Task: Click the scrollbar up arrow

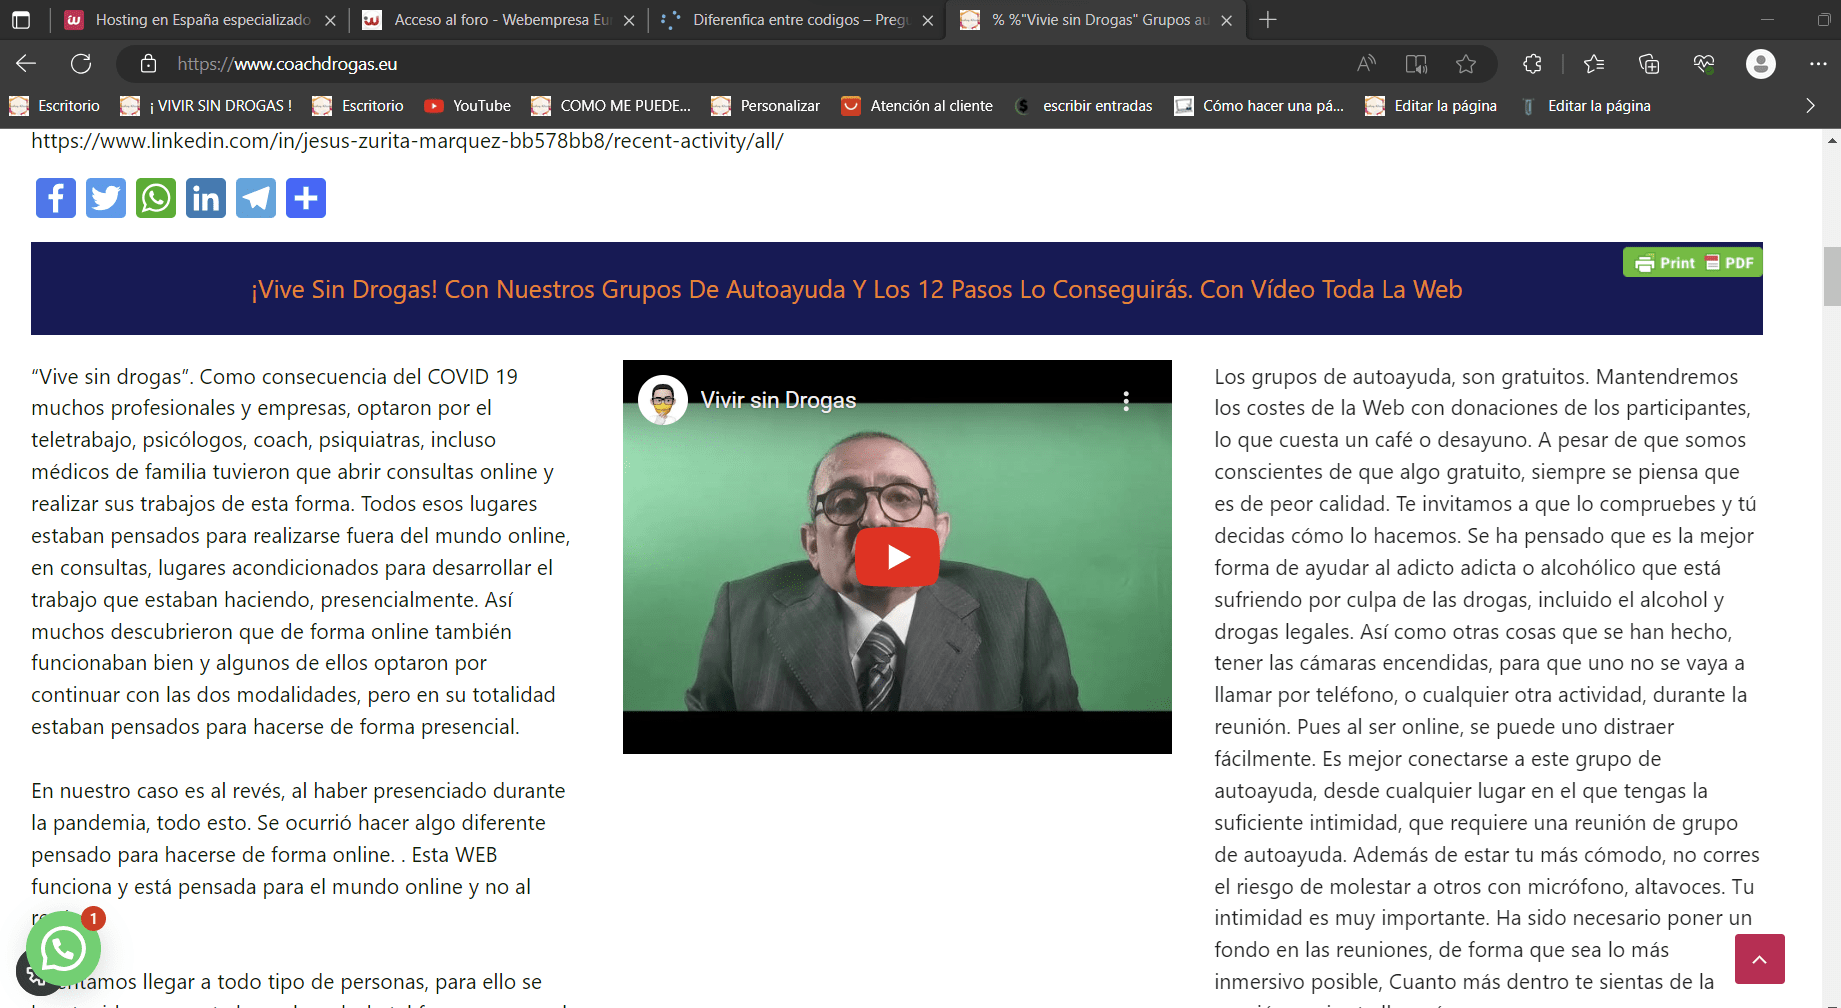Action: point(1832,140)
